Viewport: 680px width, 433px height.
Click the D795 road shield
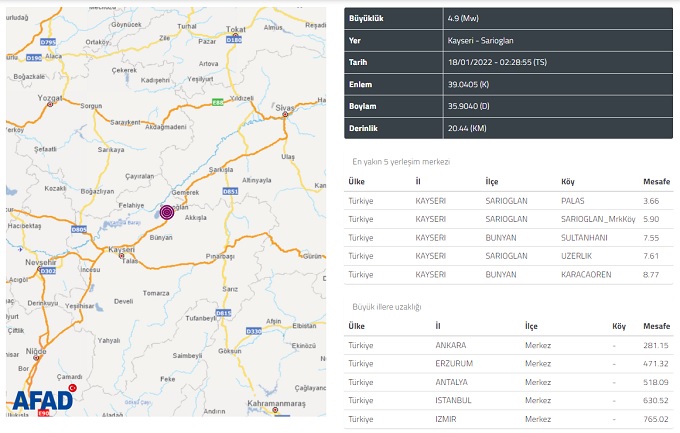[48, 42]
